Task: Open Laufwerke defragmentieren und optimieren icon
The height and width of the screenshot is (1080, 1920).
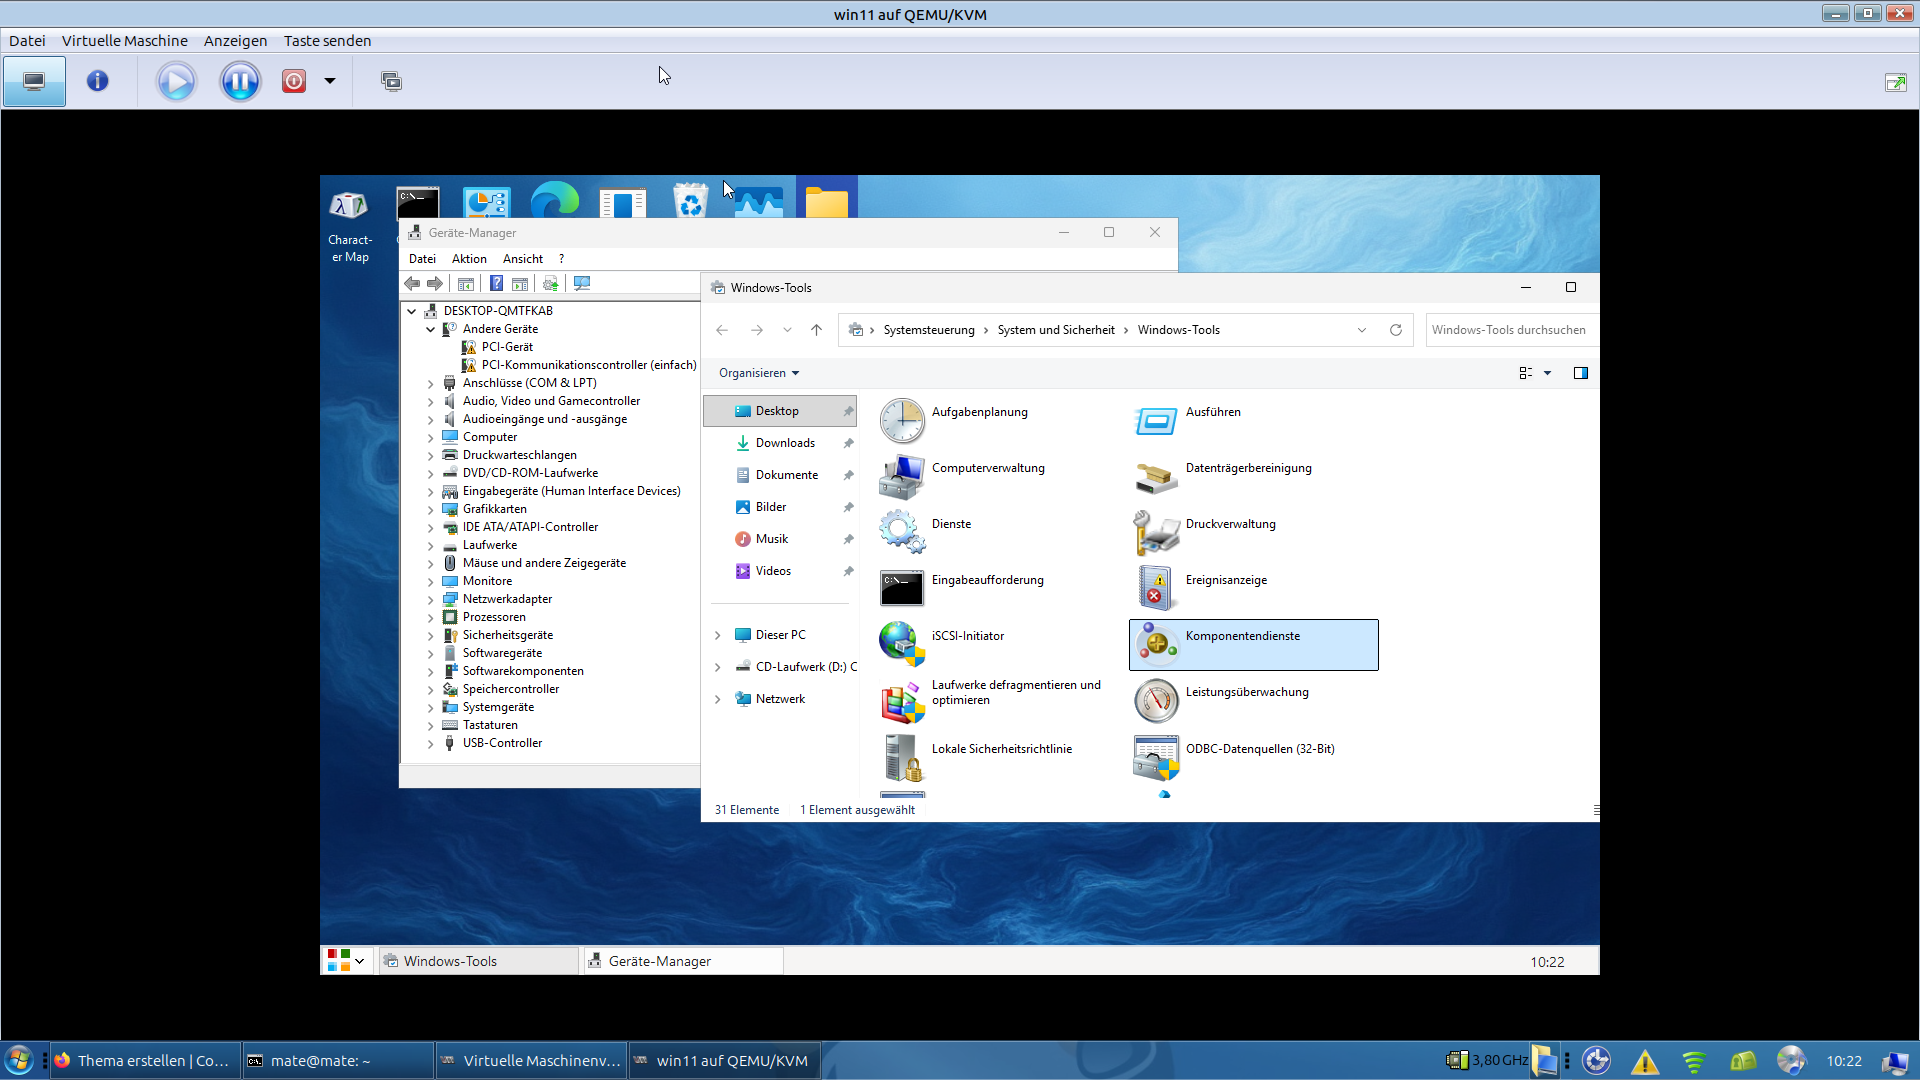Action: (902, 701)
